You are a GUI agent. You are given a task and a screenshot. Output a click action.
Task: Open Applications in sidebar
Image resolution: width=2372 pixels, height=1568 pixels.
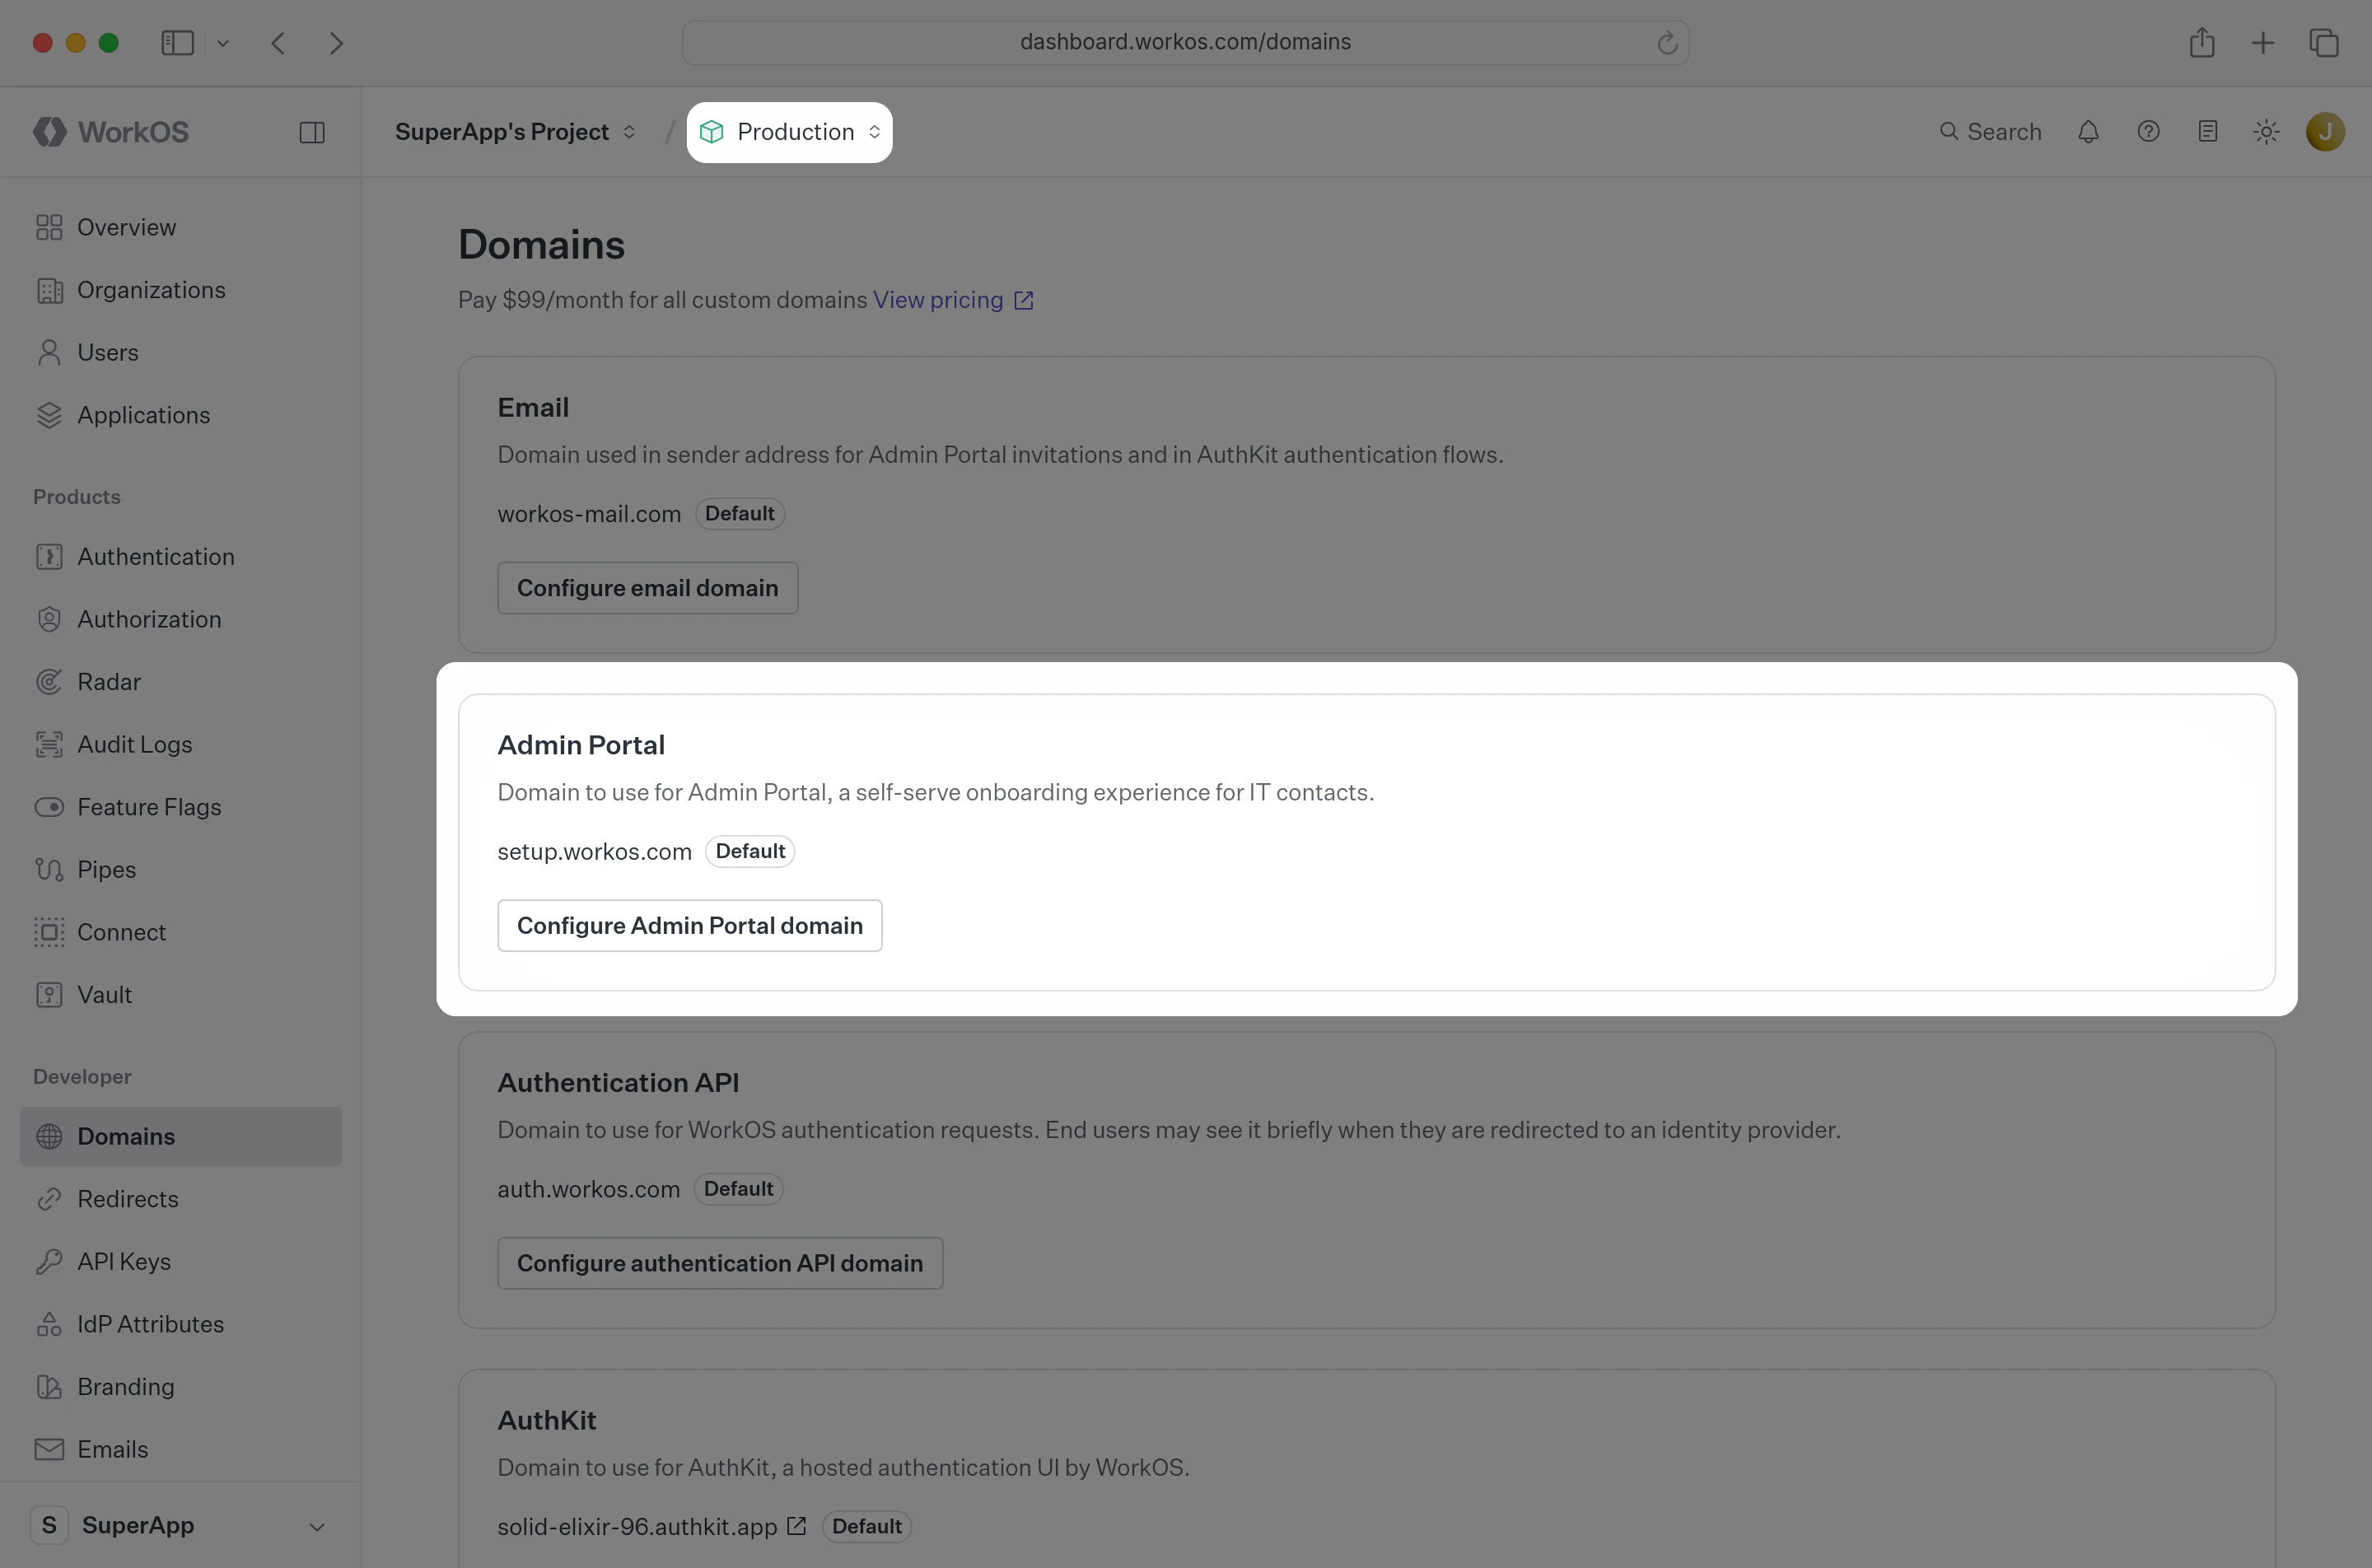click(x=181, y=415)
